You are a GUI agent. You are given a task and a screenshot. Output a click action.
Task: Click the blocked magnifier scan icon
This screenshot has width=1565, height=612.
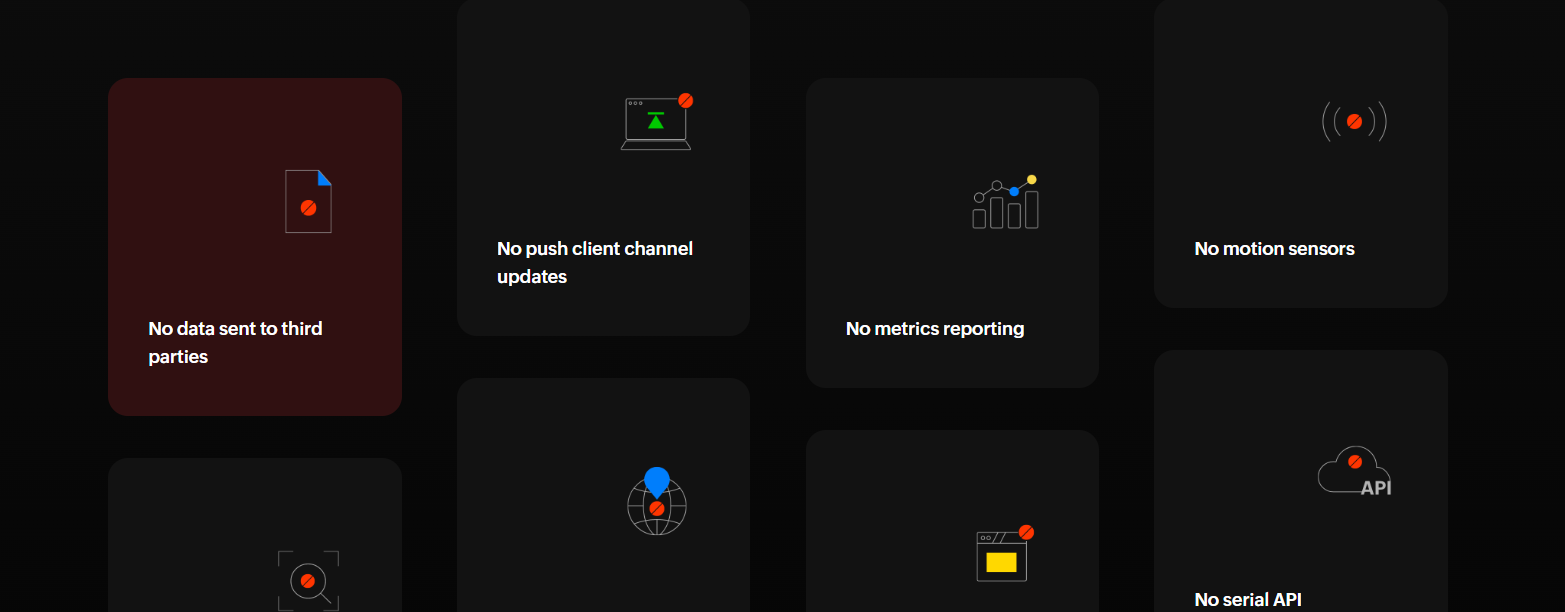308,581
